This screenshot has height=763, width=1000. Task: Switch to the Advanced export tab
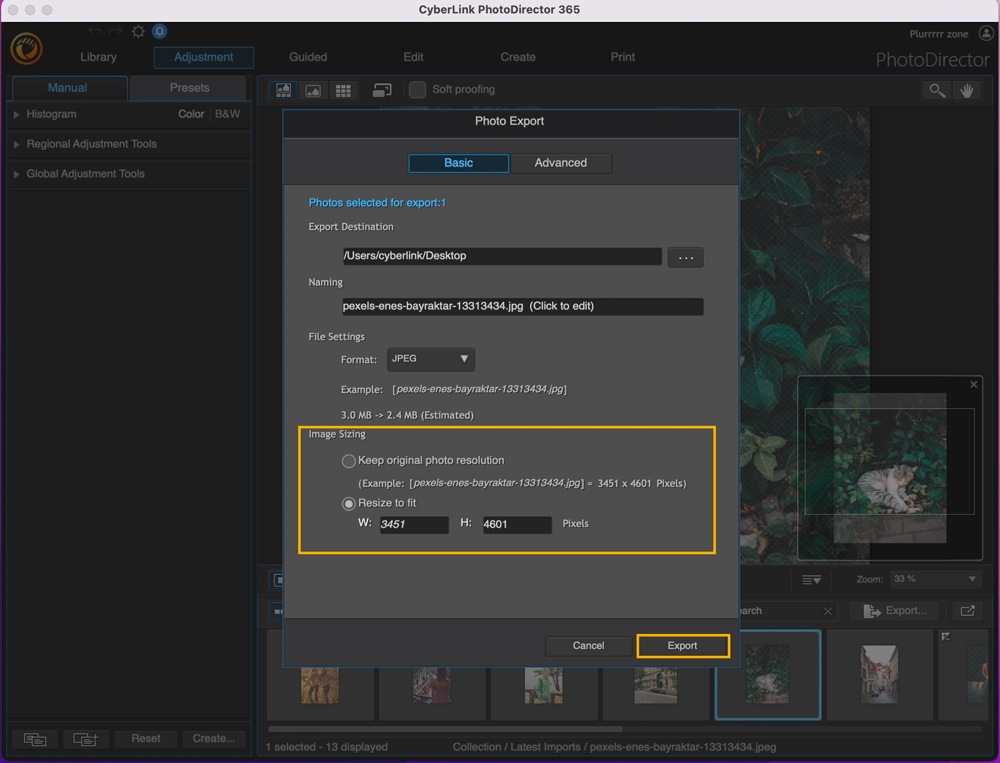click(x=561, y=163)
